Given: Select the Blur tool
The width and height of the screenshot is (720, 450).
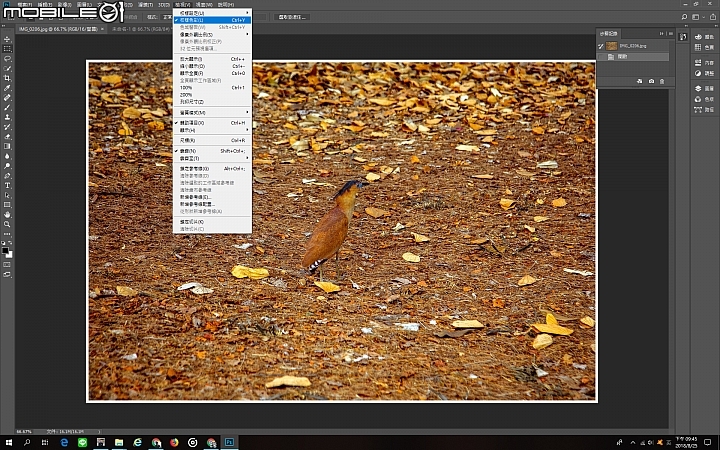Looking at the screenshot, I should (x=7, y=156).
